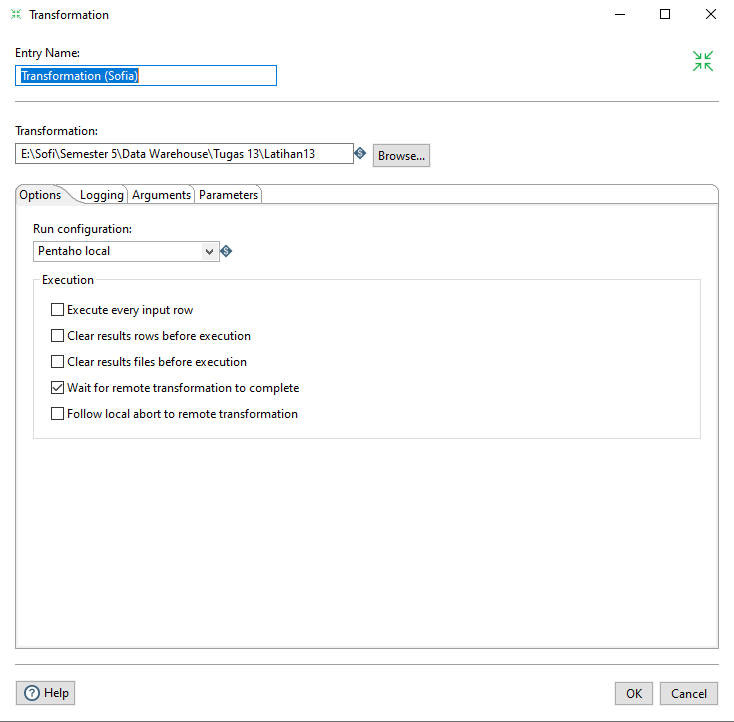Click the Cancel button

(x=689, y=693)
